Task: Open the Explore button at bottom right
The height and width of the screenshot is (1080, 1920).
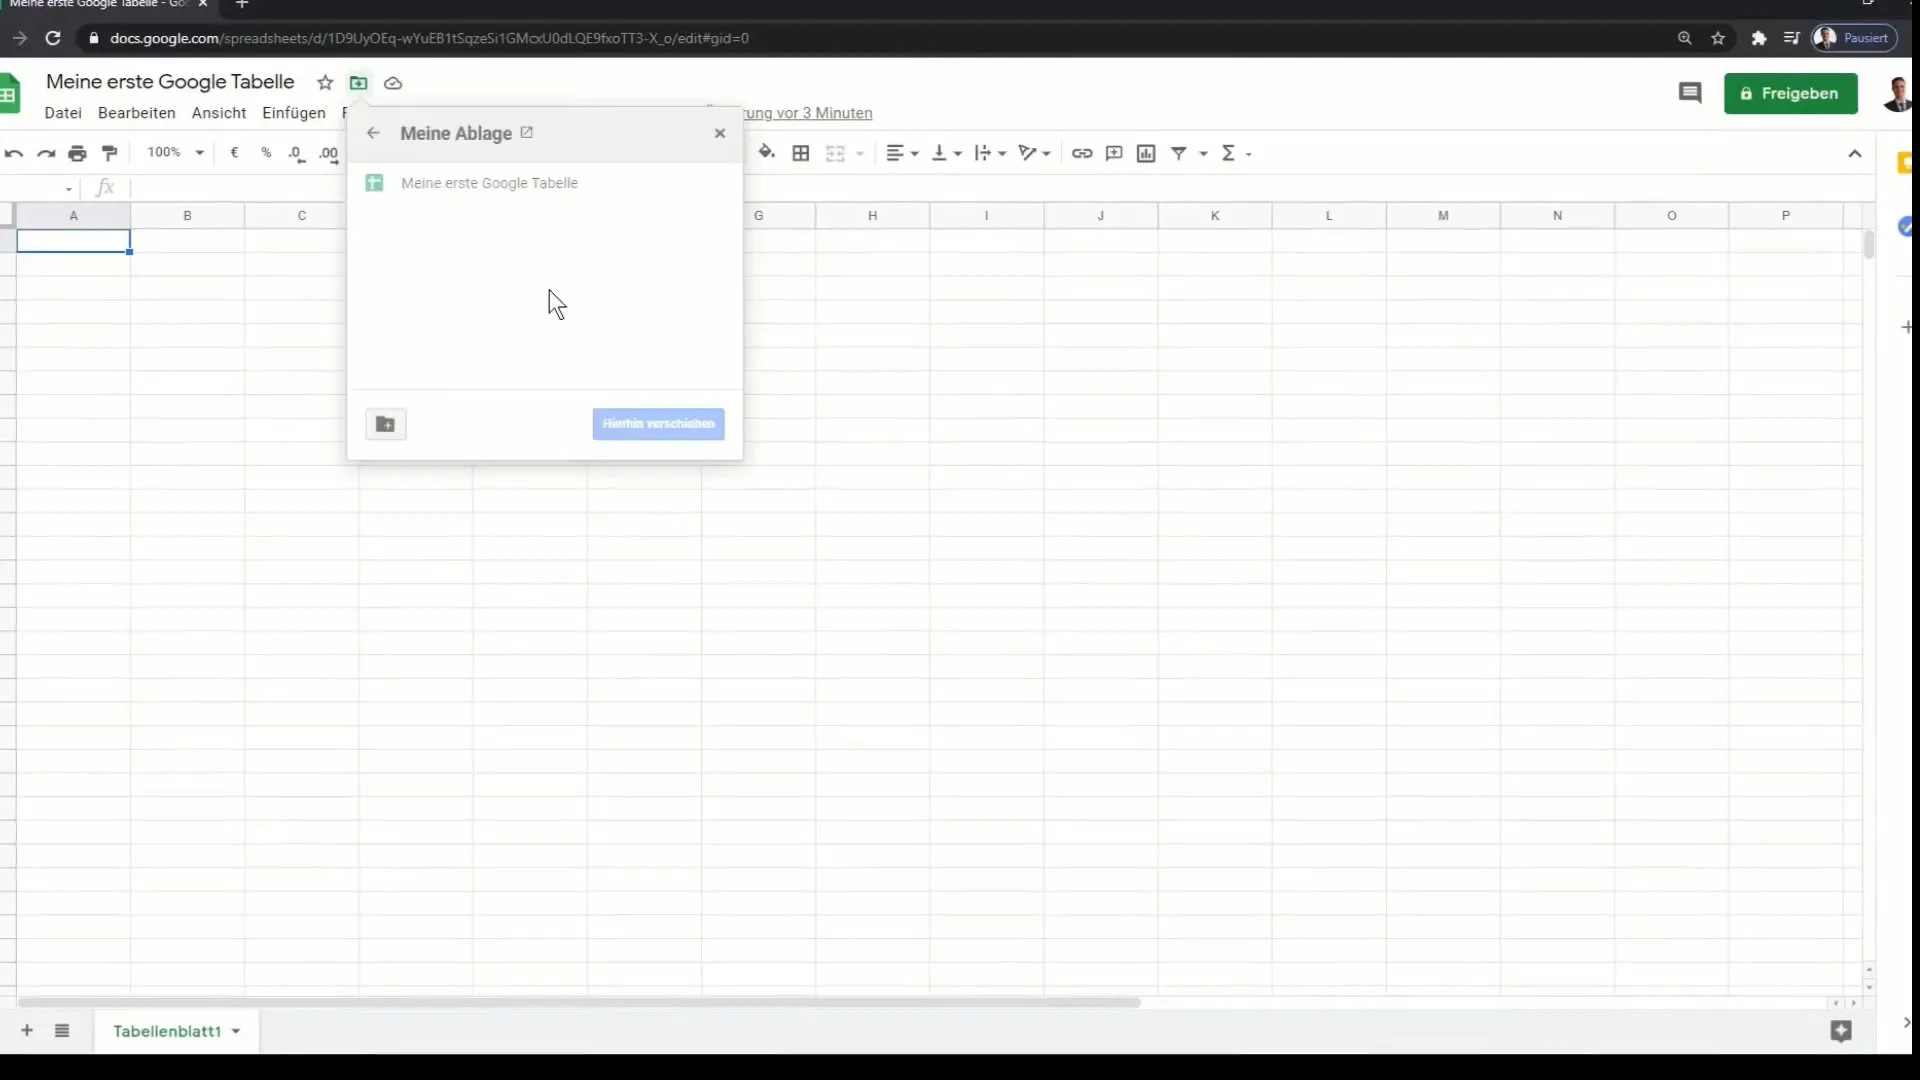Action: 1841,1031
